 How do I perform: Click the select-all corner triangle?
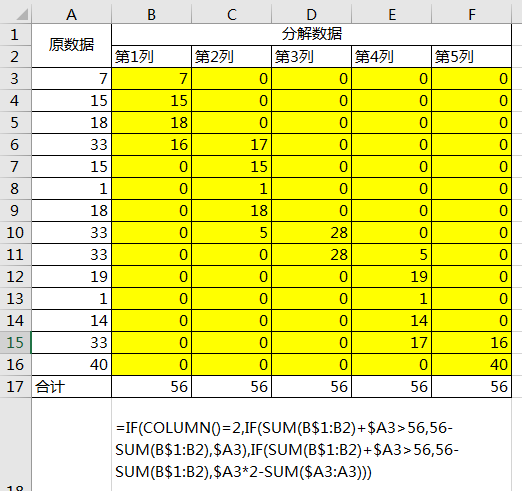click(x=22, y=15)
